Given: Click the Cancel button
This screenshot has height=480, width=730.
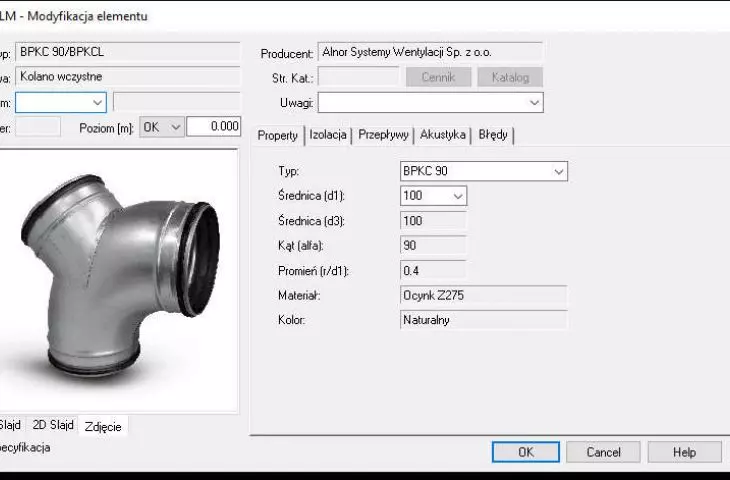Looking at the screenshot, I should pyautogui.click(x=603, y=452).
